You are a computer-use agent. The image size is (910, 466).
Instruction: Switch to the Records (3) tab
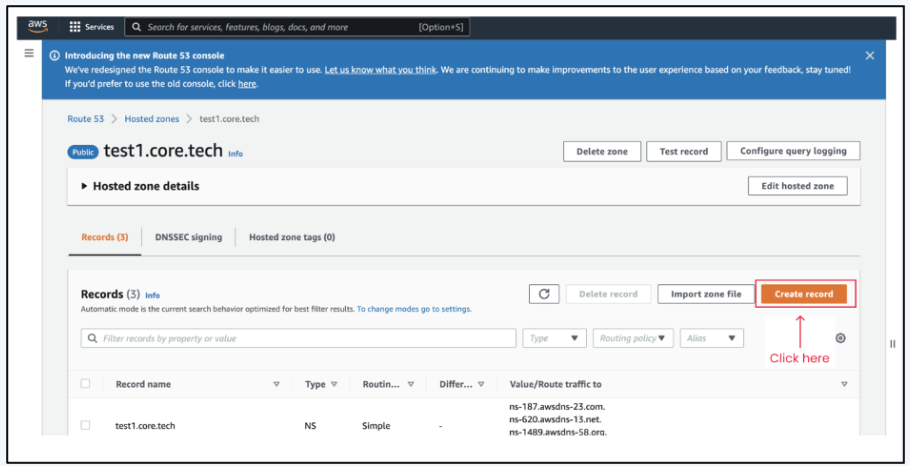(104, 237)
